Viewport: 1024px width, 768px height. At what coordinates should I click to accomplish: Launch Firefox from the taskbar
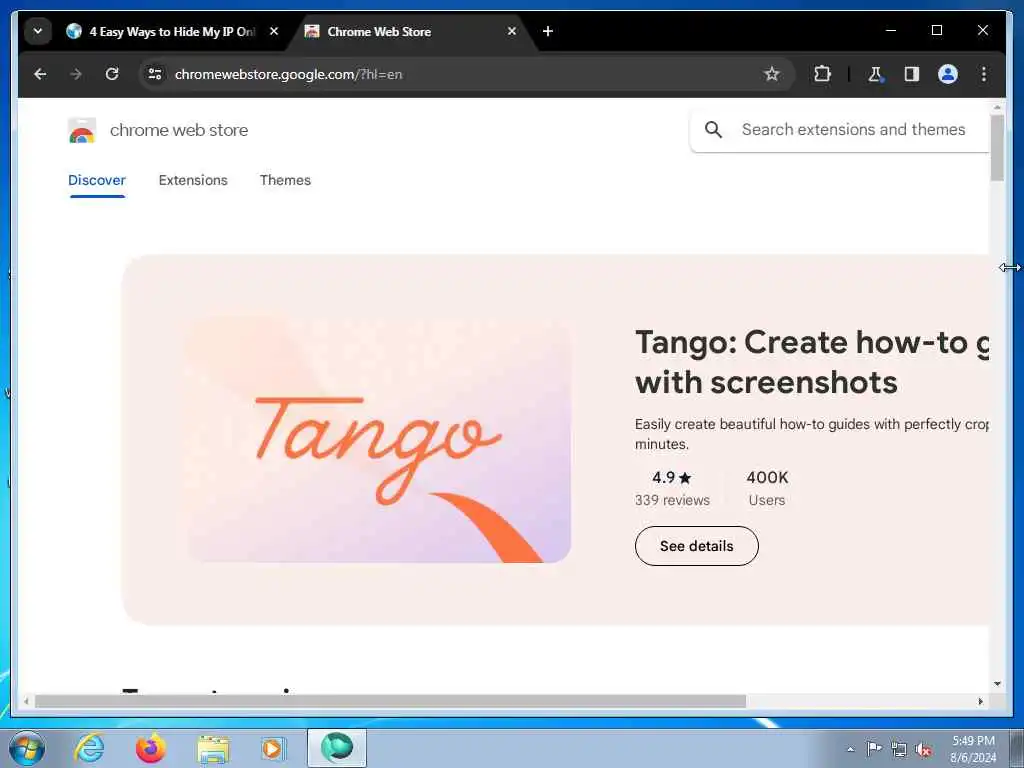pyautogui.click(x=151, y=748)
